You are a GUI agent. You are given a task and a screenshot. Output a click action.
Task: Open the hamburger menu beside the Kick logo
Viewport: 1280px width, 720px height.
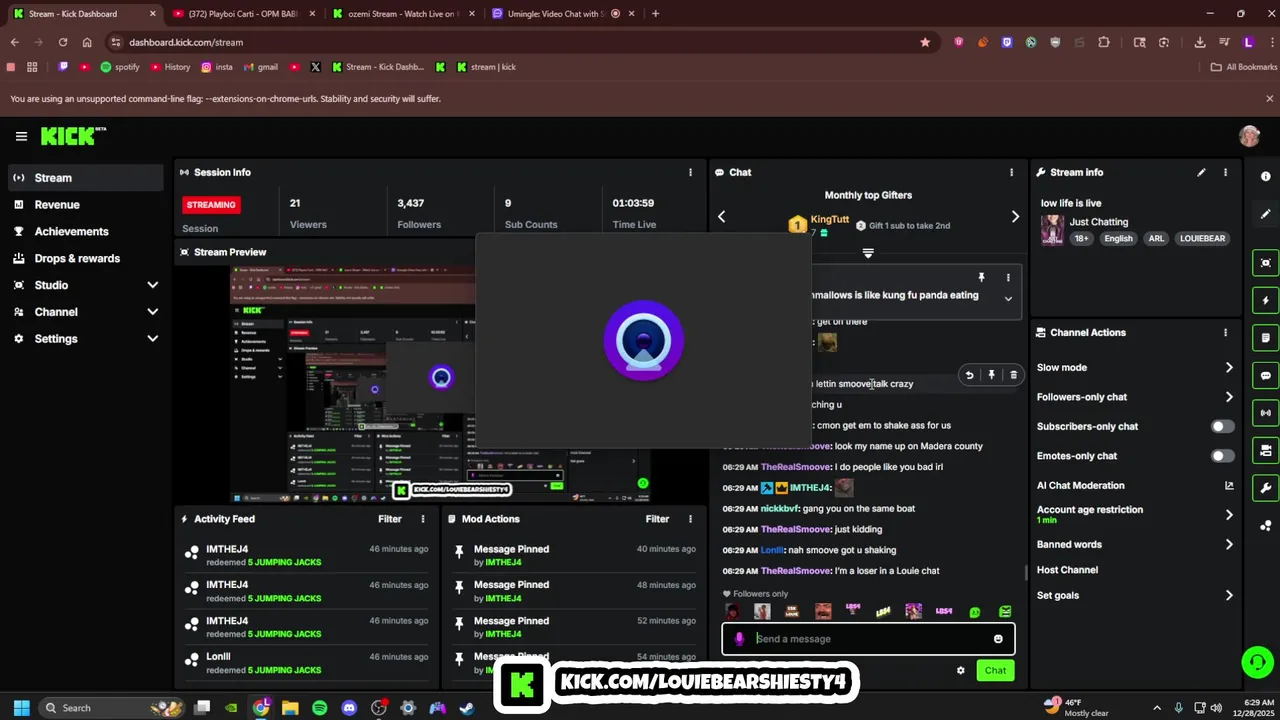tap(21, 136)
